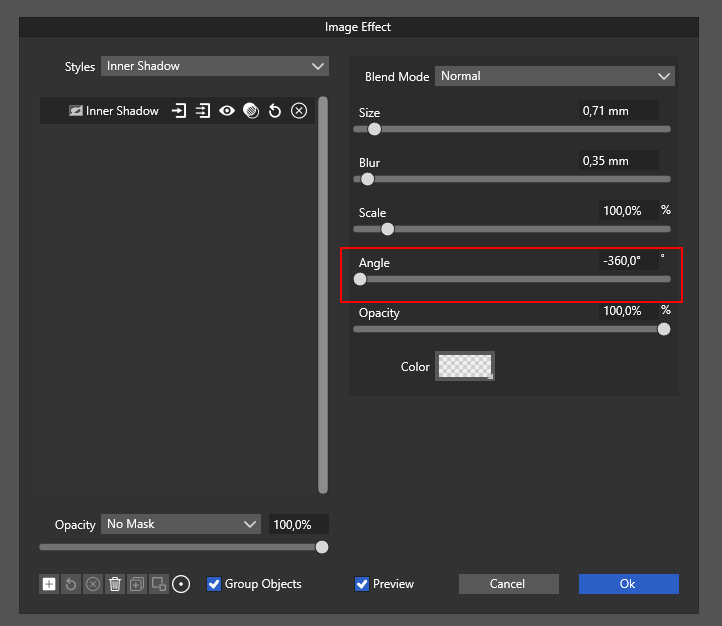Open the Styles dropdown showing Inner Shadow

click(x=214, y=66)
